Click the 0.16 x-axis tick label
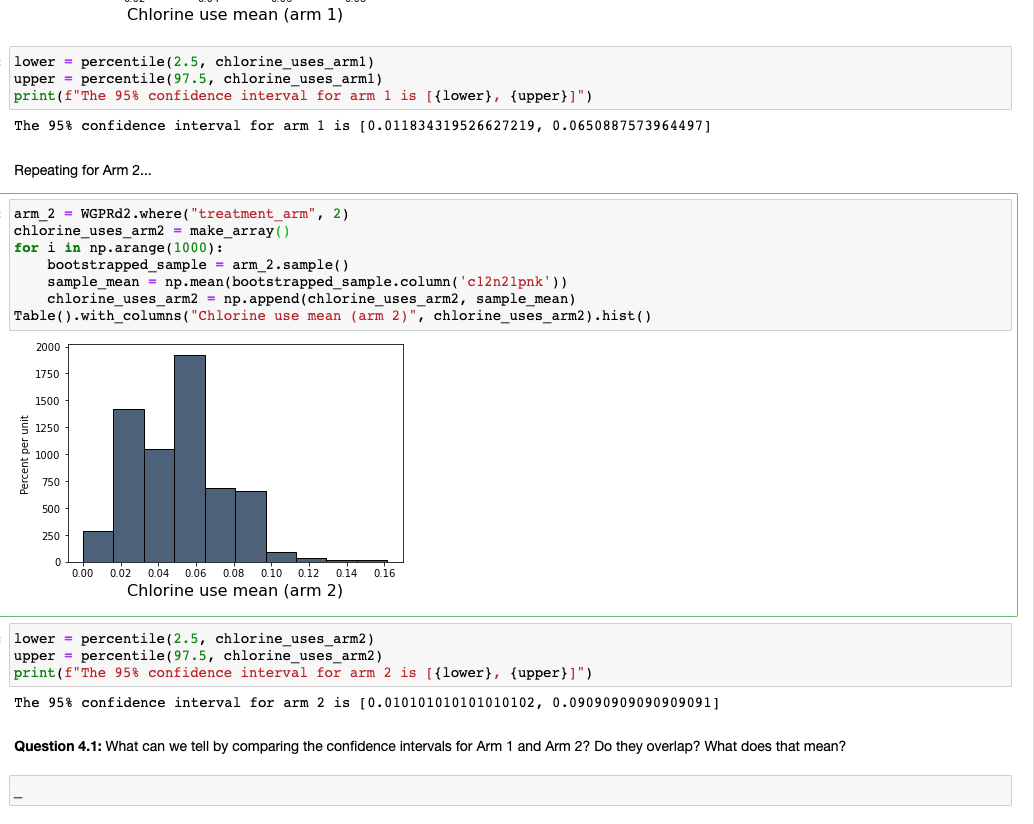 click(x=384, y=574)
